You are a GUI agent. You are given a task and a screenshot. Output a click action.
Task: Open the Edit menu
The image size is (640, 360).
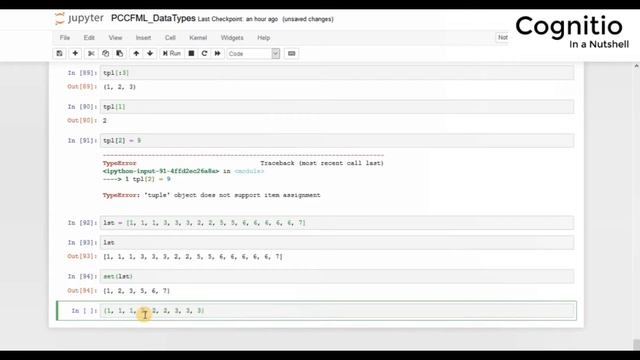[x=89, y=38]
